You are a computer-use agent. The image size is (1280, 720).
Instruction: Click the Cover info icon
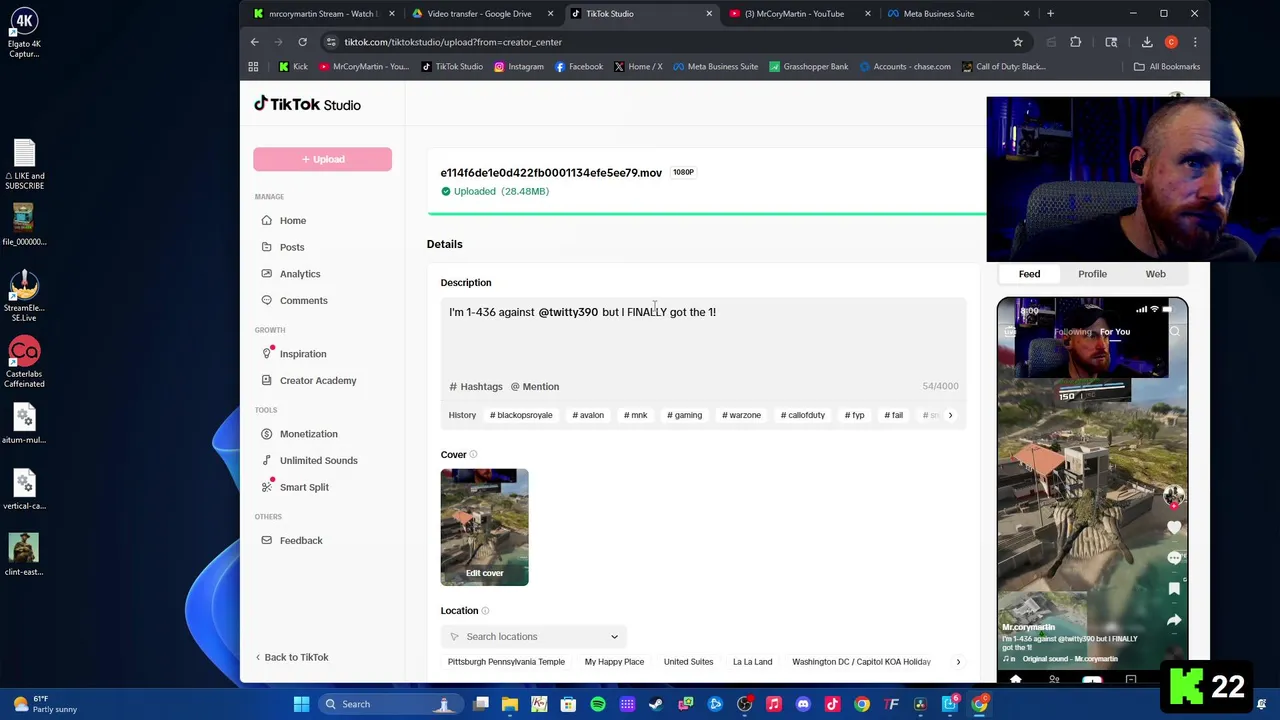tap(474, 455)
